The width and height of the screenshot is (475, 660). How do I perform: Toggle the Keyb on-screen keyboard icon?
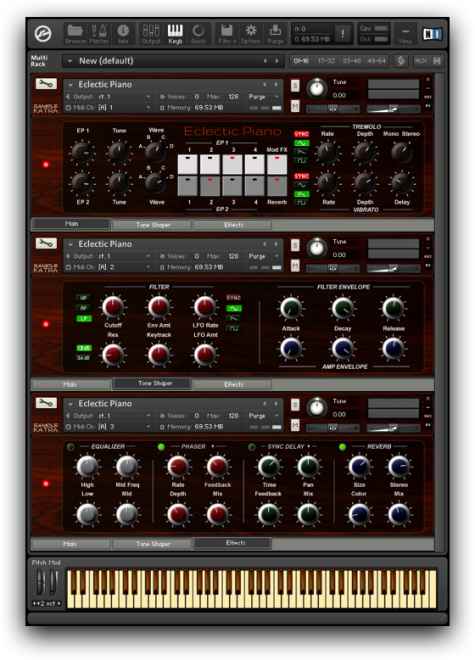tap(175, 34)
